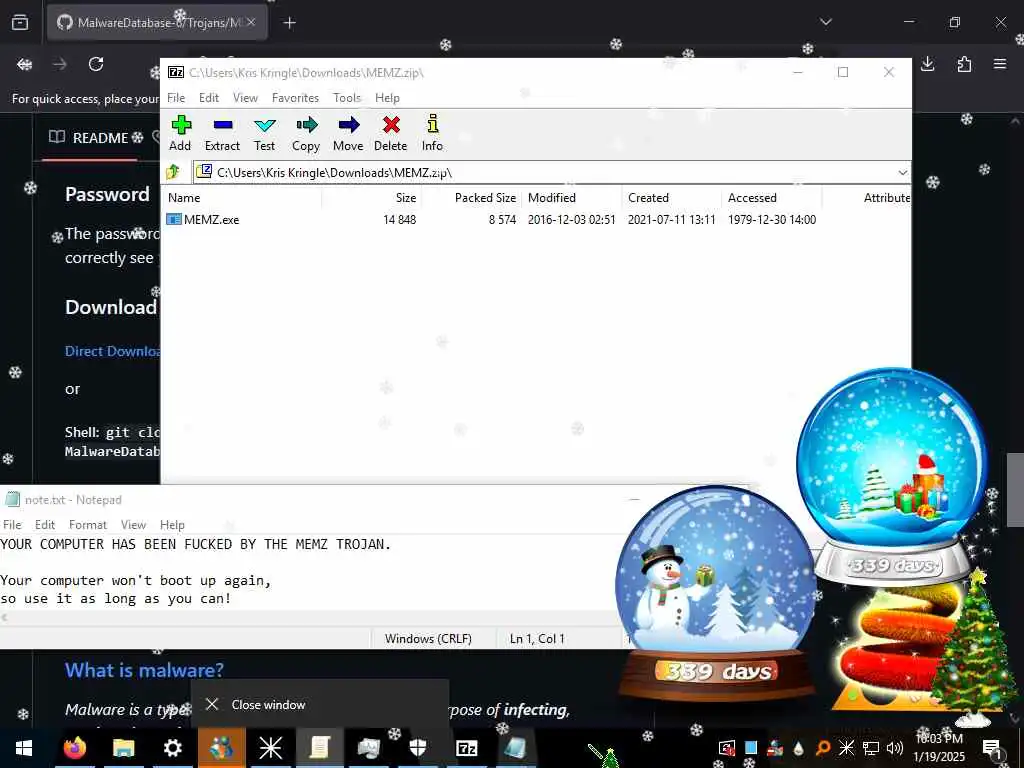The image size is (1024, 768).
Task: Click the snowman snow globe widget
Action: point(717,593)
